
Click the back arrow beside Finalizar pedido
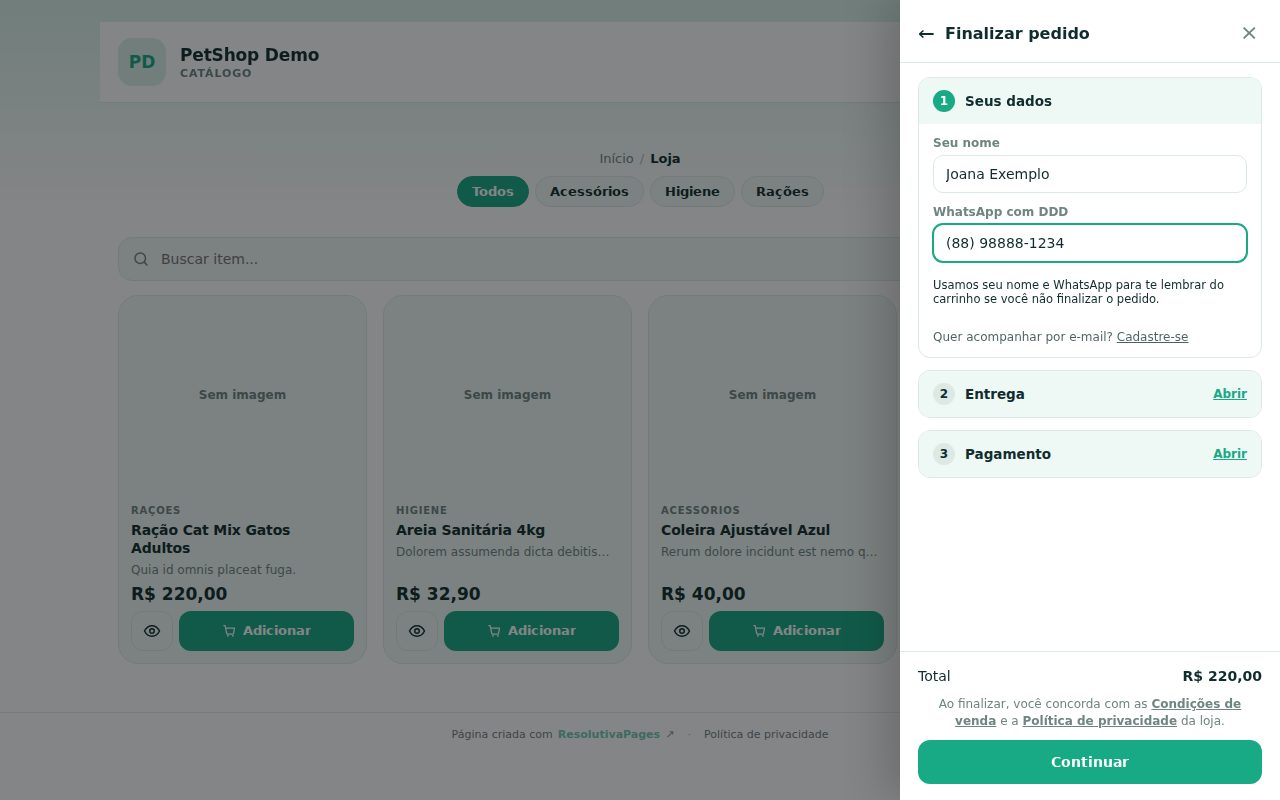click(926, 34)
